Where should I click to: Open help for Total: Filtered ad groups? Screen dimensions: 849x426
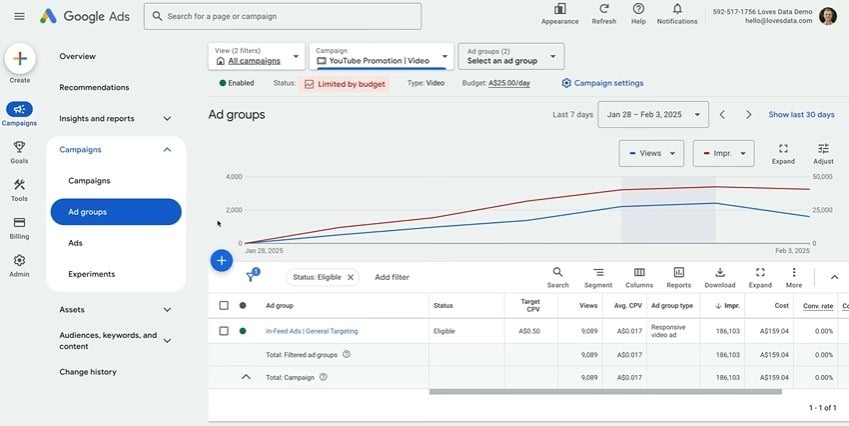[347, 355]
